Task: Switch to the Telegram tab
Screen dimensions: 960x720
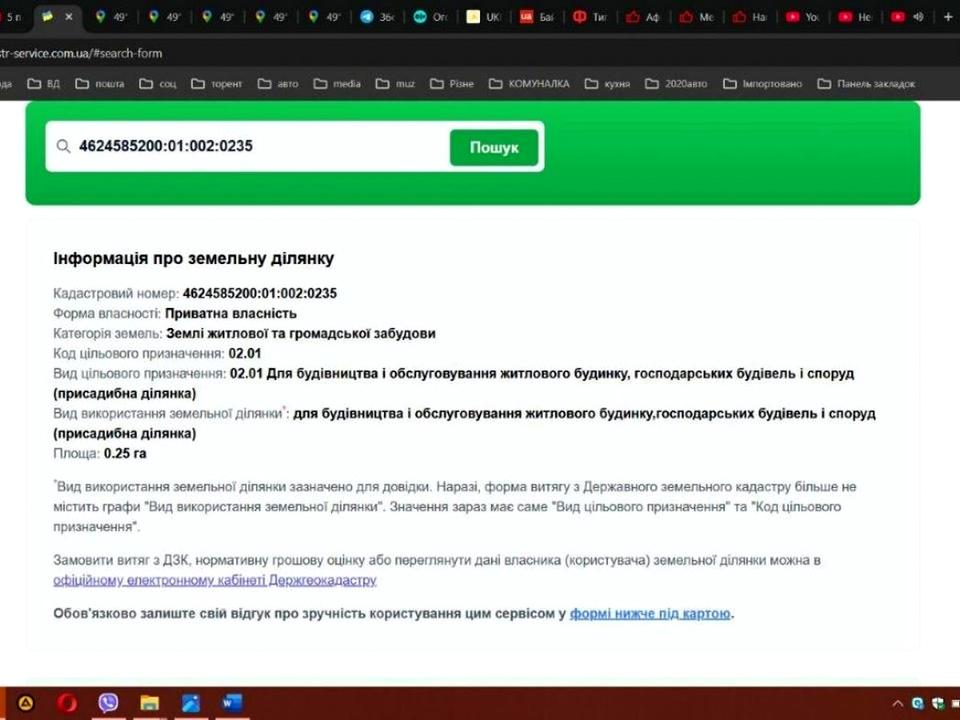Action: [x=378, y=17]
